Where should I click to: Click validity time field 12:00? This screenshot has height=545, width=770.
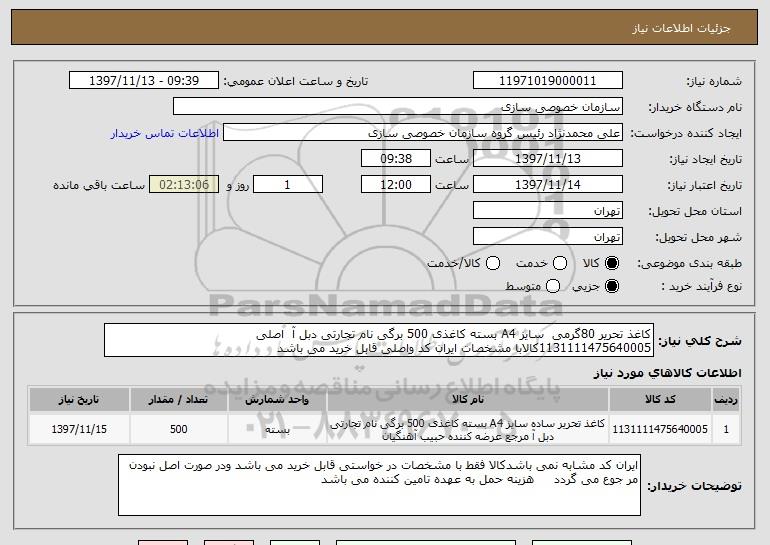coord(396,185)
